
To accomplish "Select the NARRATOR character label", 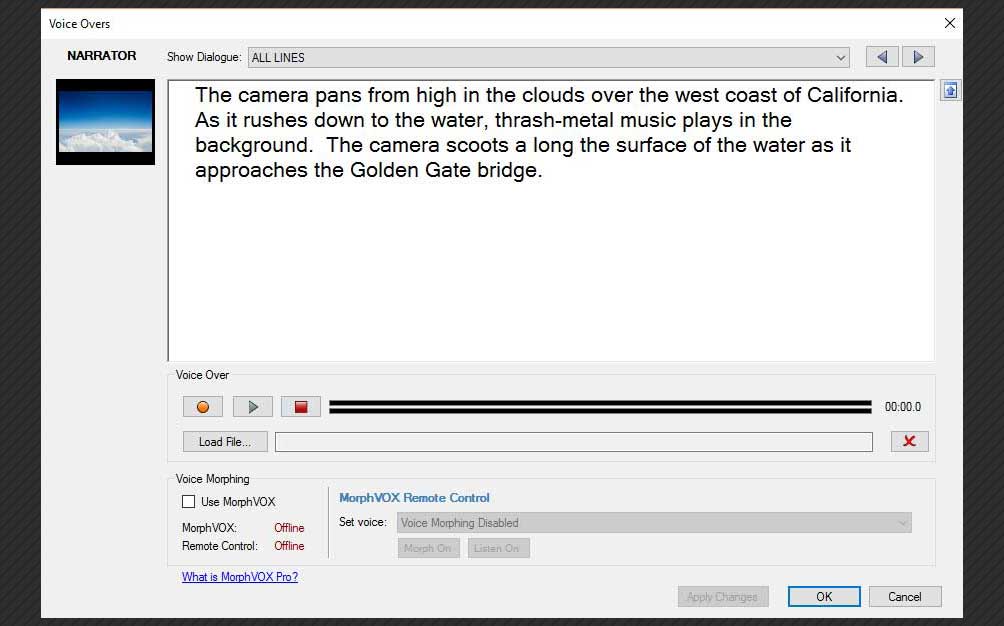I will pos(101,56).
